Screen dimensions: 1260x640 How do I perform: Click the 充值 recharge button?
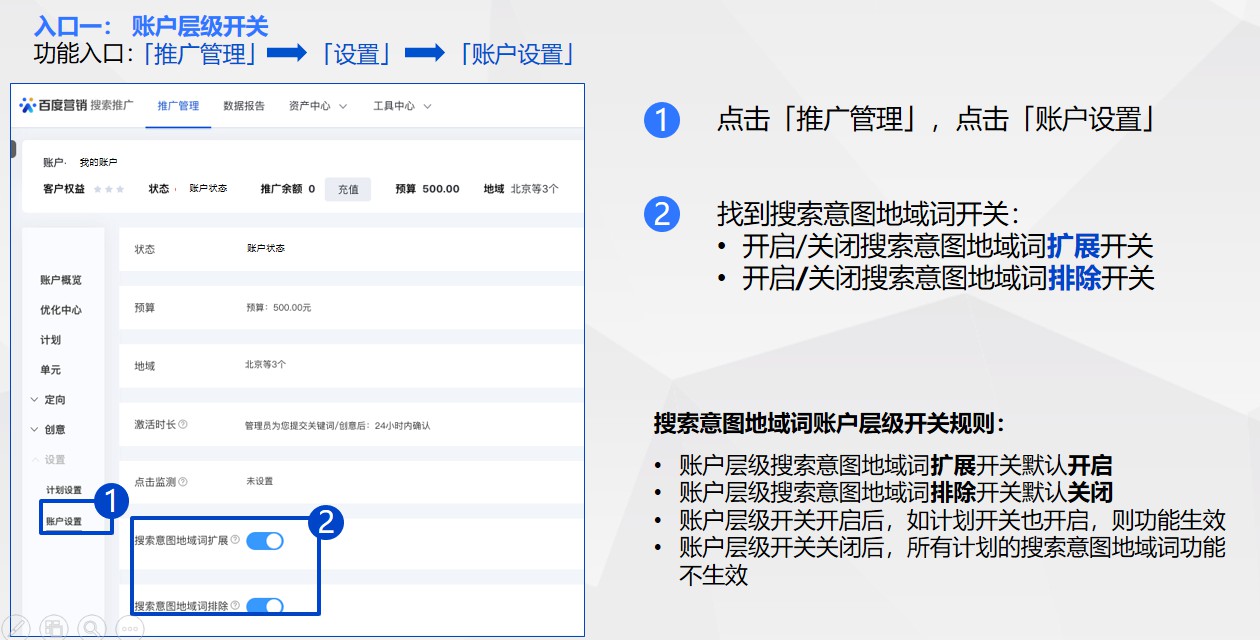point(348,189)
